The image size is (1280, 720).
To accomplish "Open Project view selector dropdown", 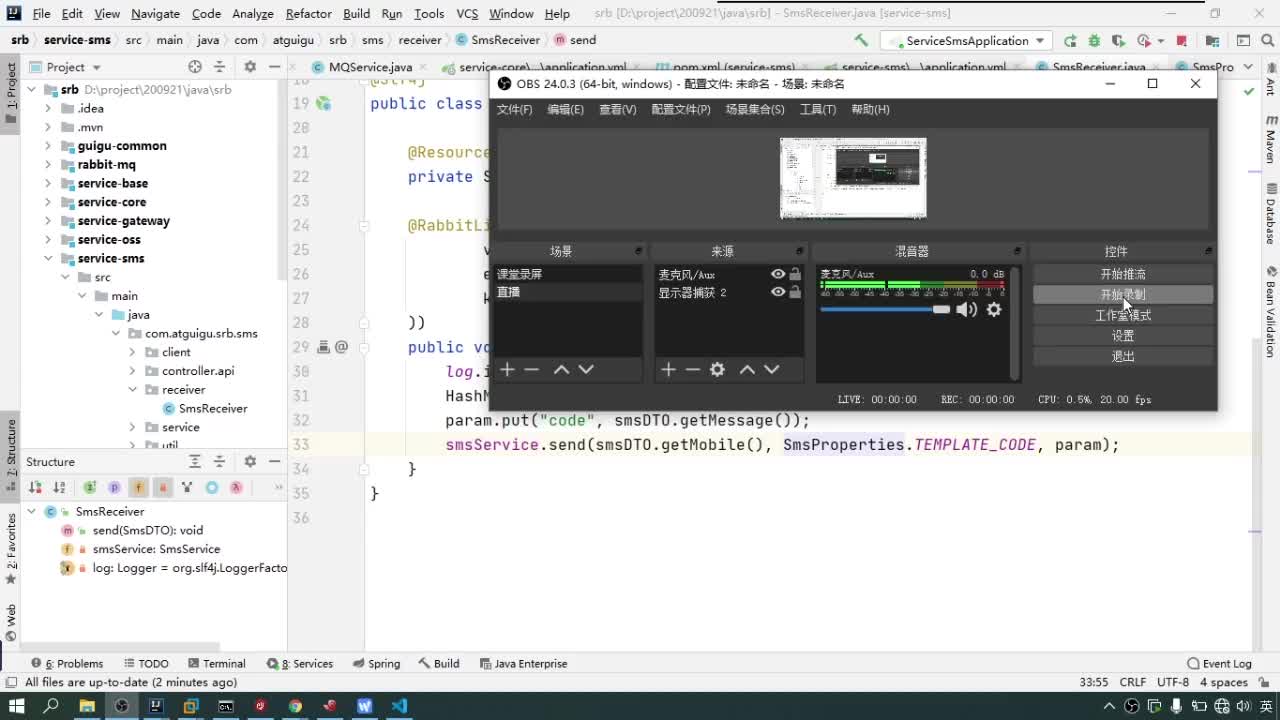I will (x=66, y=67).
